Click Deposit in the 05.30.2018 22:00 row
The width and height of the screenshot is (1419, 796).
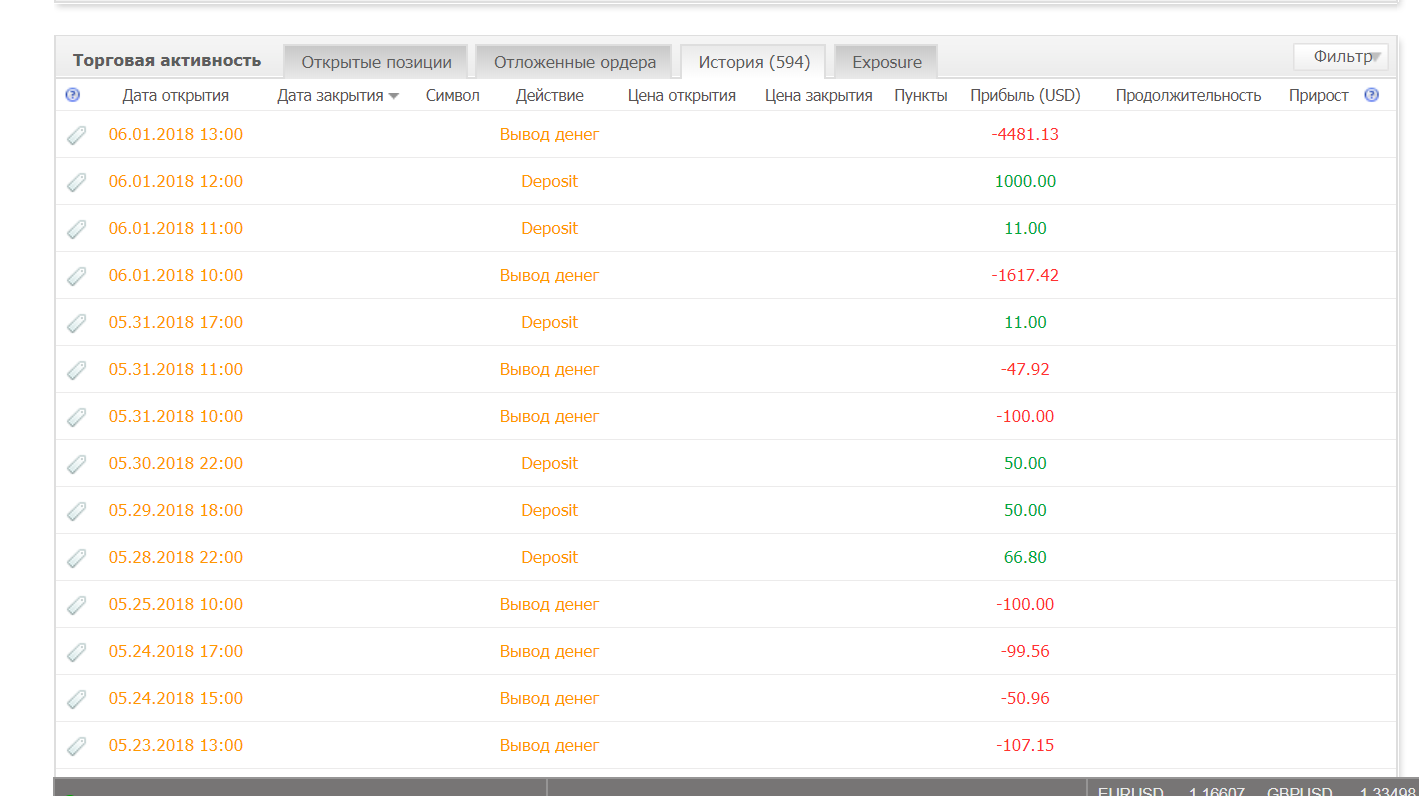[550, 464]
